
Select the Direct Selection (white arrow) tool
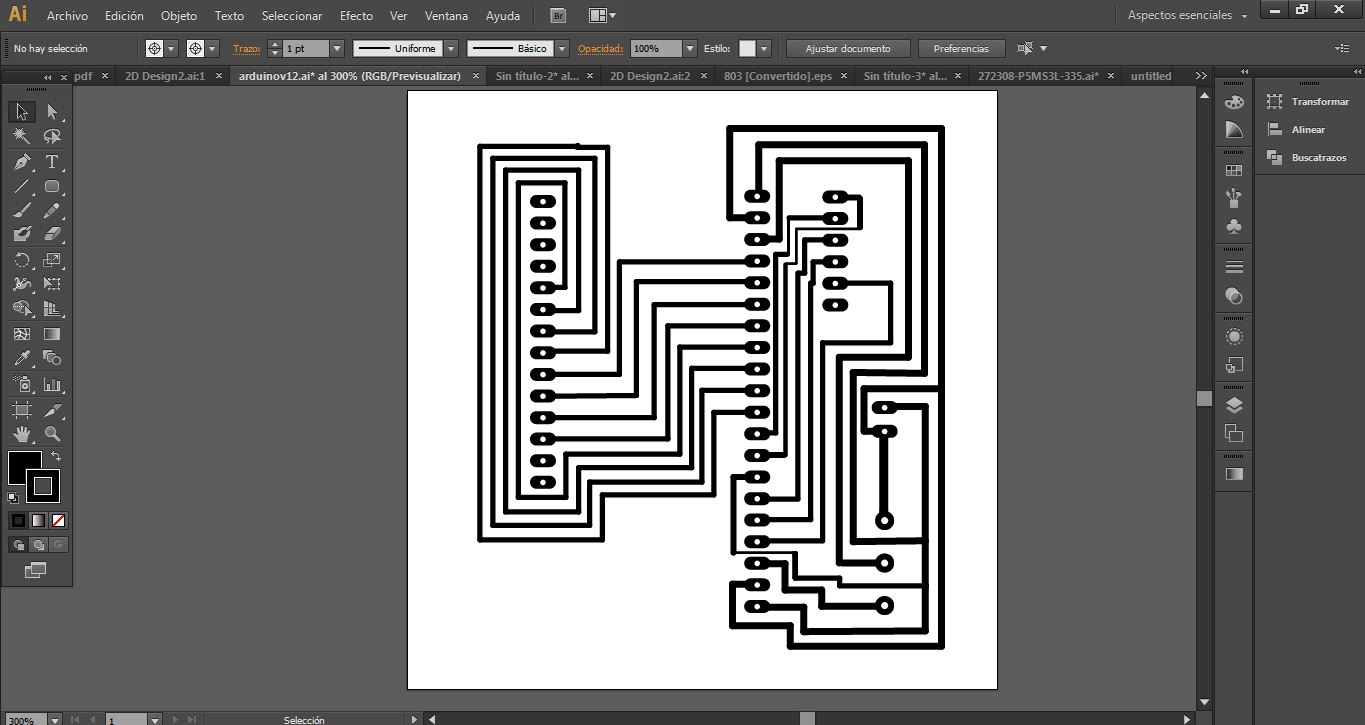pos(52,112)
